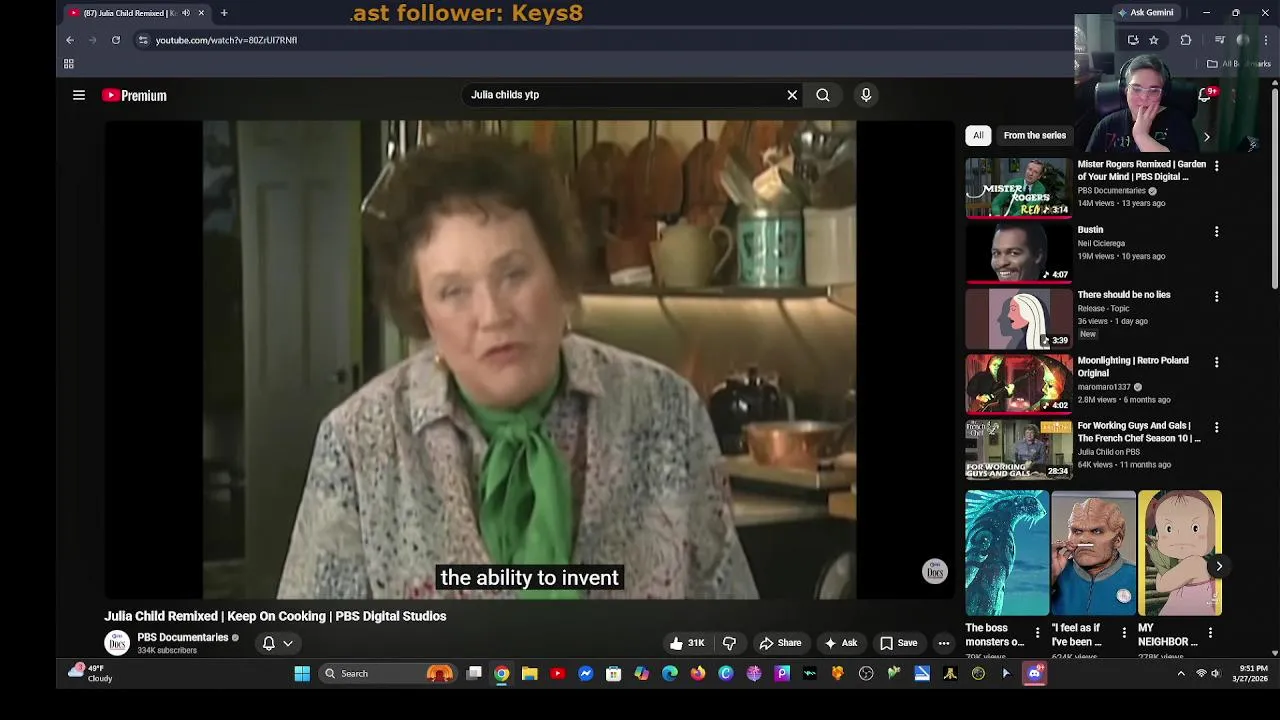
Task: Open the Windows Start menu
Action: pyautogui.click(x=302, y=674)
